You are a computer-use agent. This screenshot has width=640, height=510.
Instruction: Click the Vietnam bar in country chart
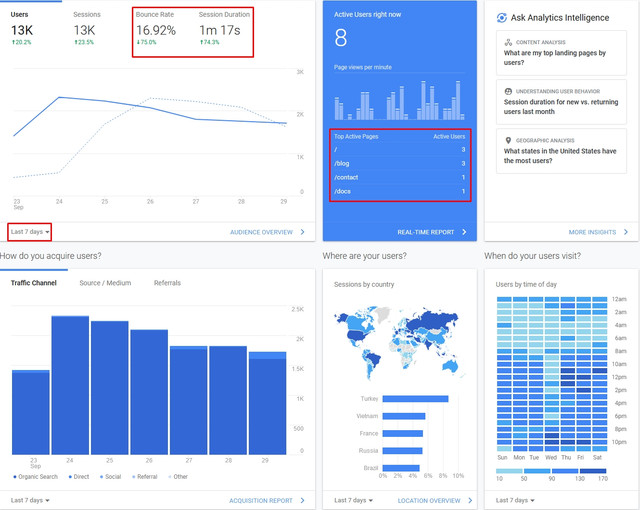pyautogui.click(x=404, y=416)
